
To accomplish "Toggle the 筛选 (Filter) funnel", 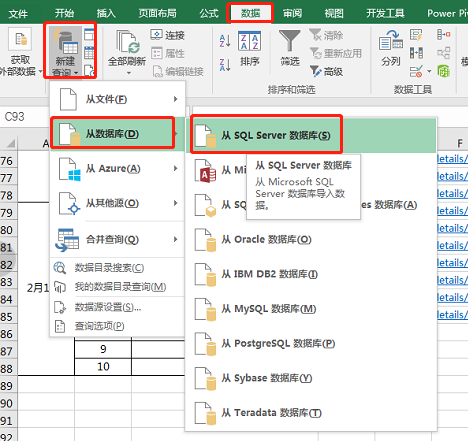I will pyautogui.click(x=289, y=49).
